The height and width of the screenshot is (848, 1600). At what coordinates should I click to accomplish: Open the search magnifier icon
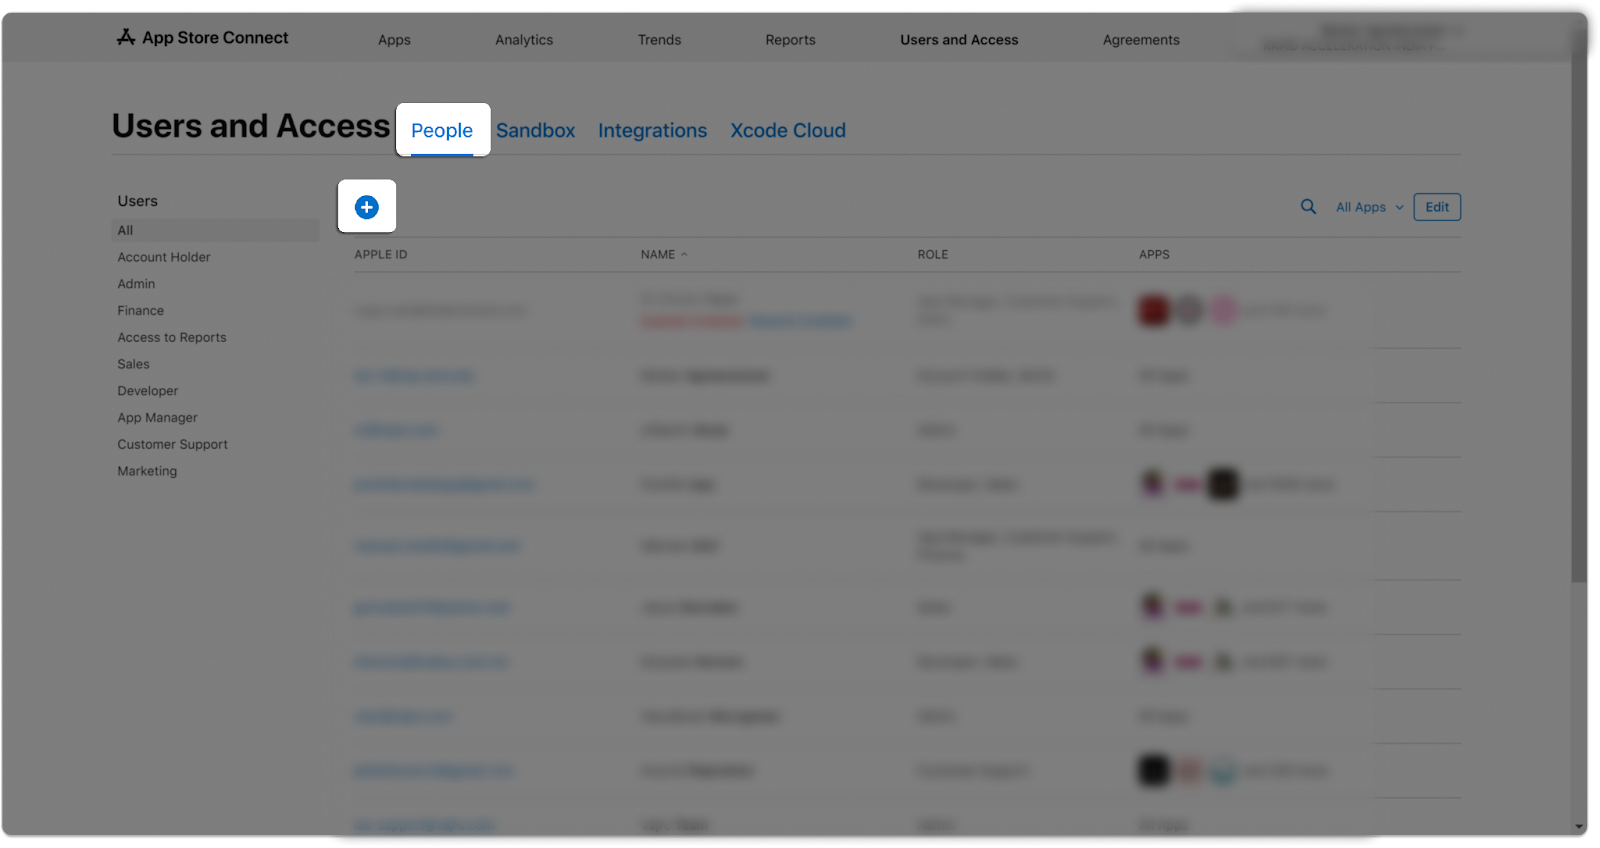tap(1308, 207)
